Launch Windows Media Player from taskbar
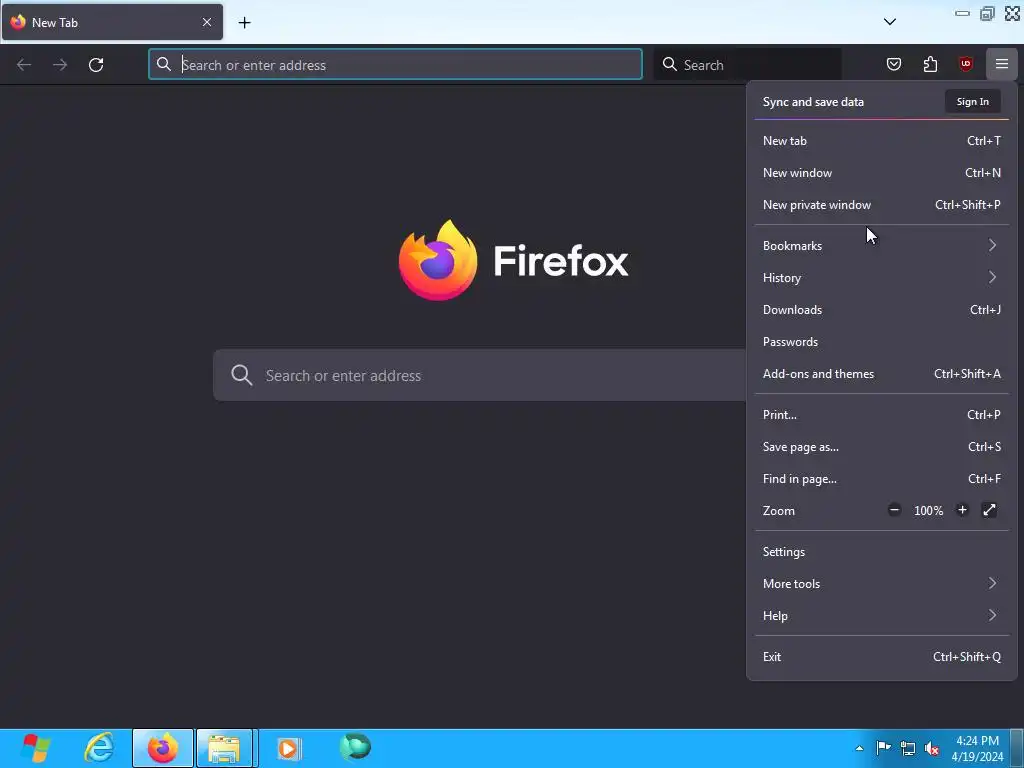 point(289,748)
